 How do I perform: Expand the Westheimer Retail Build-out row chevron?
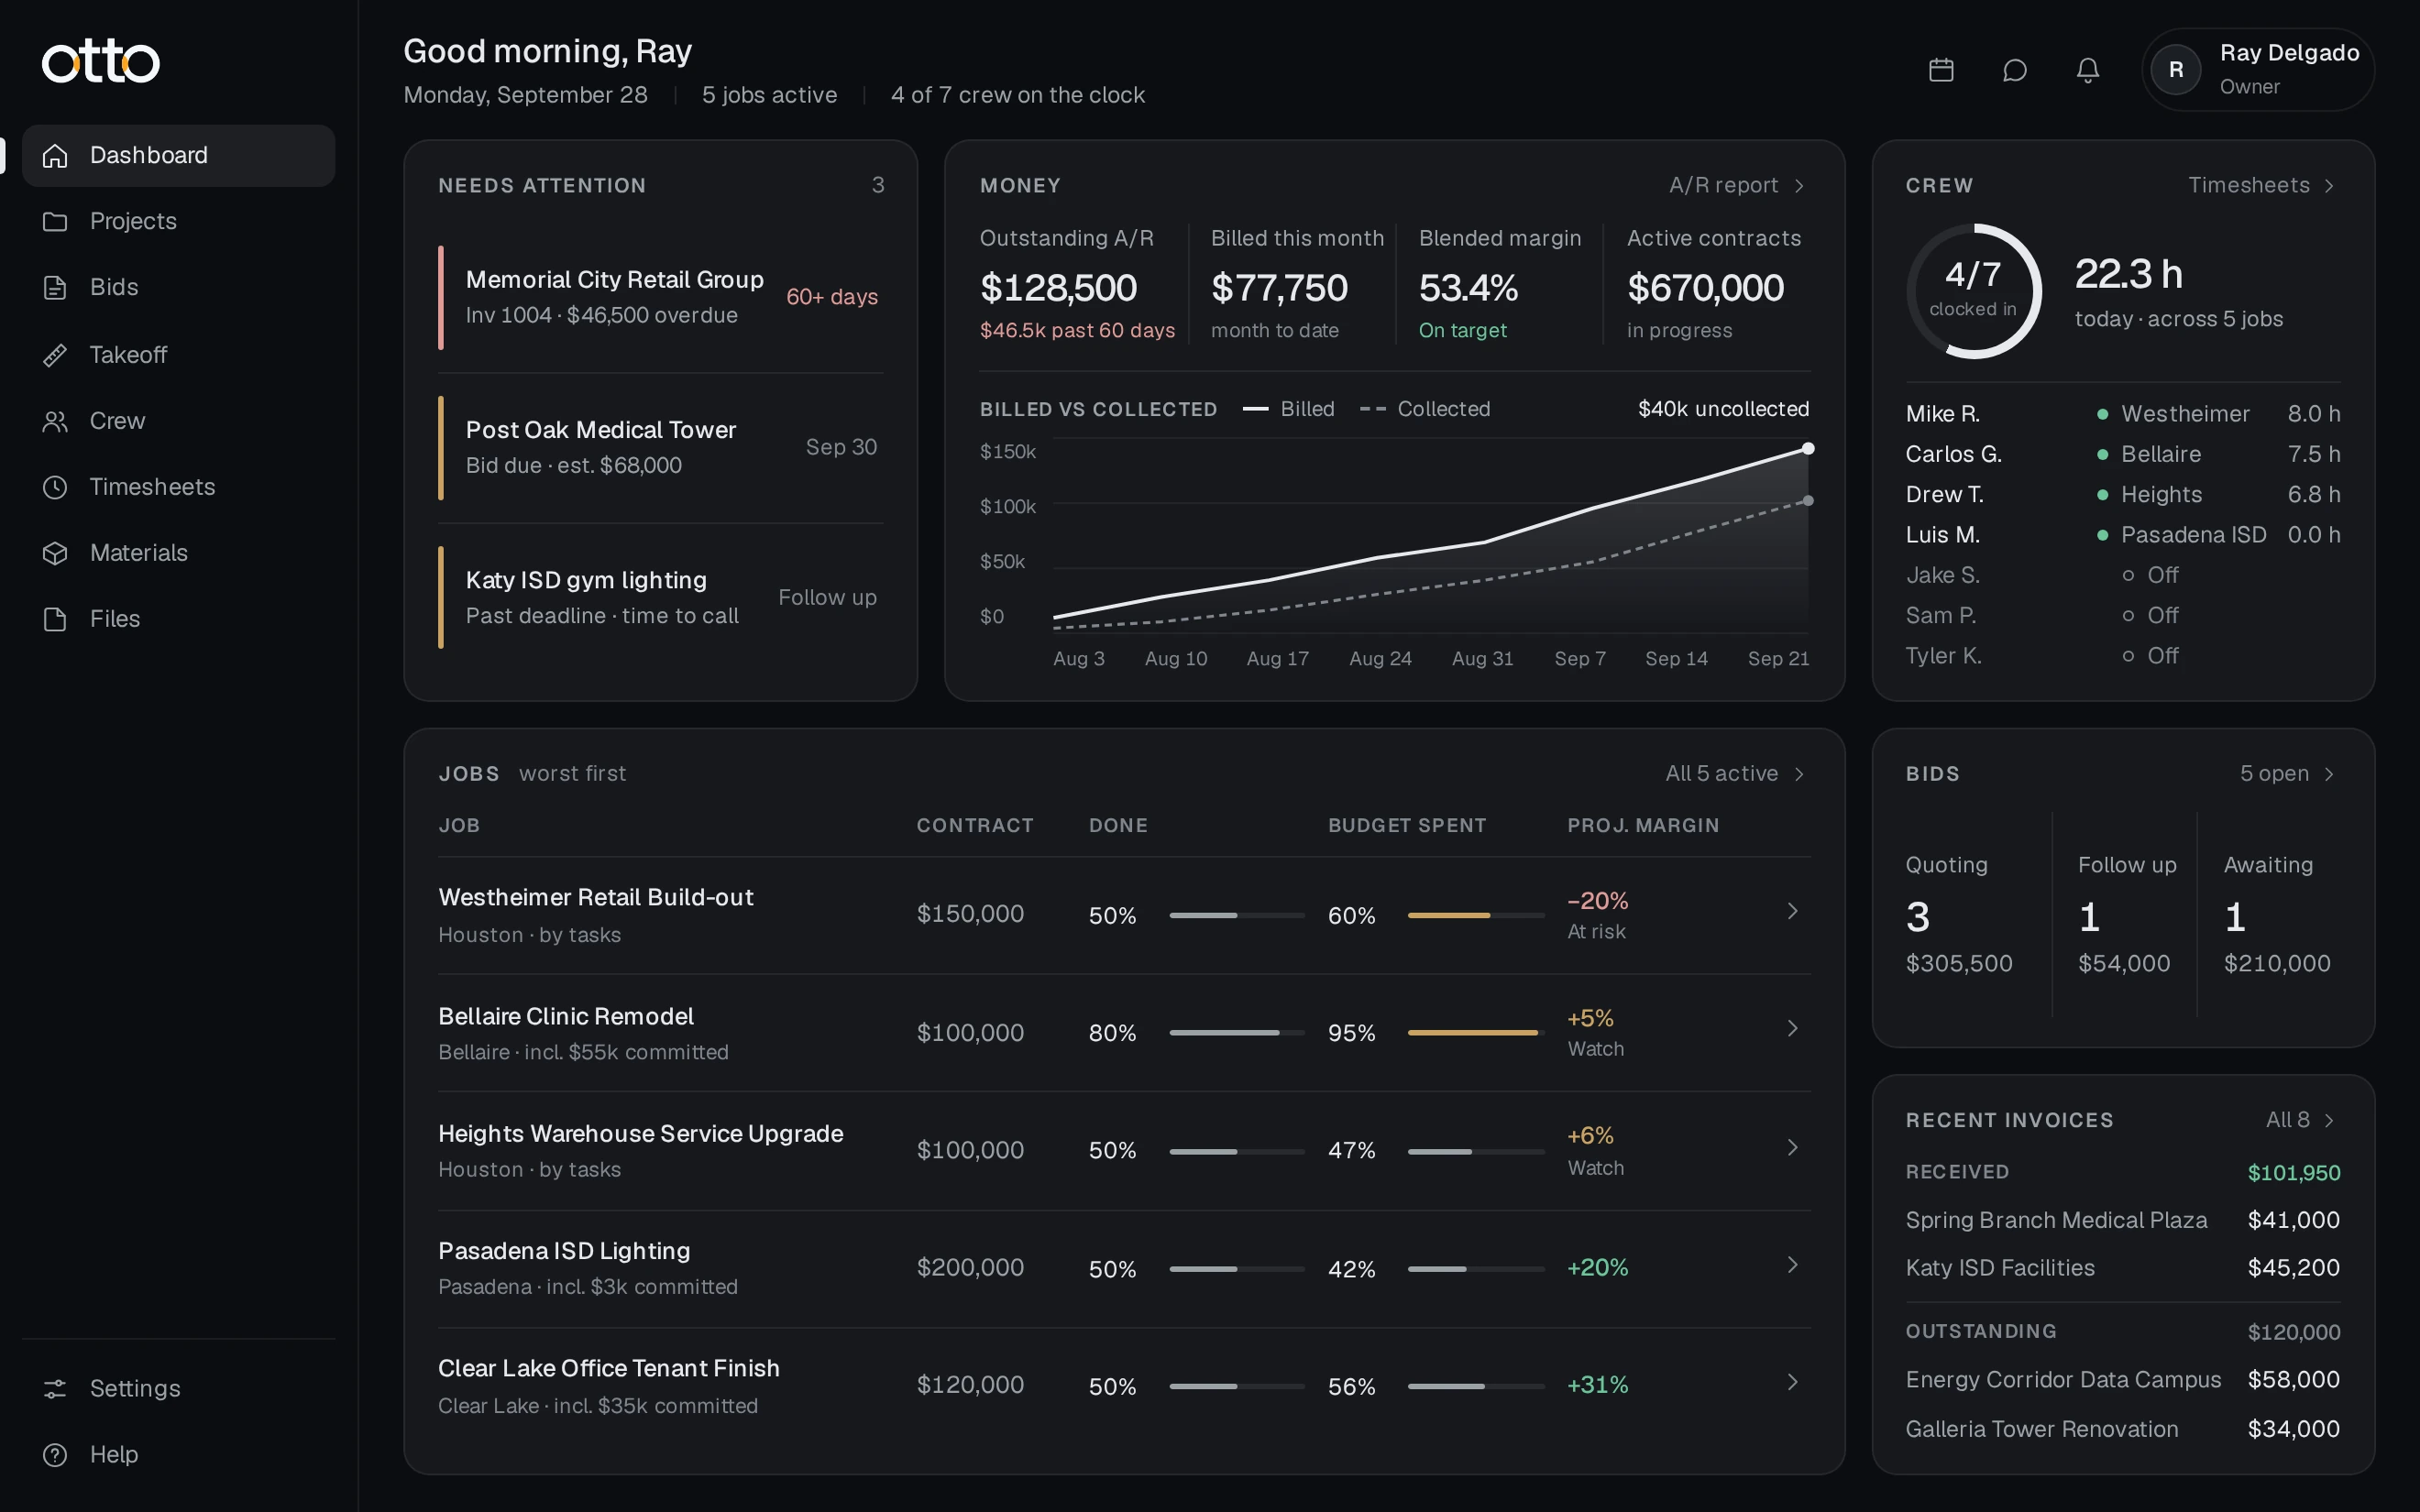1792,911
